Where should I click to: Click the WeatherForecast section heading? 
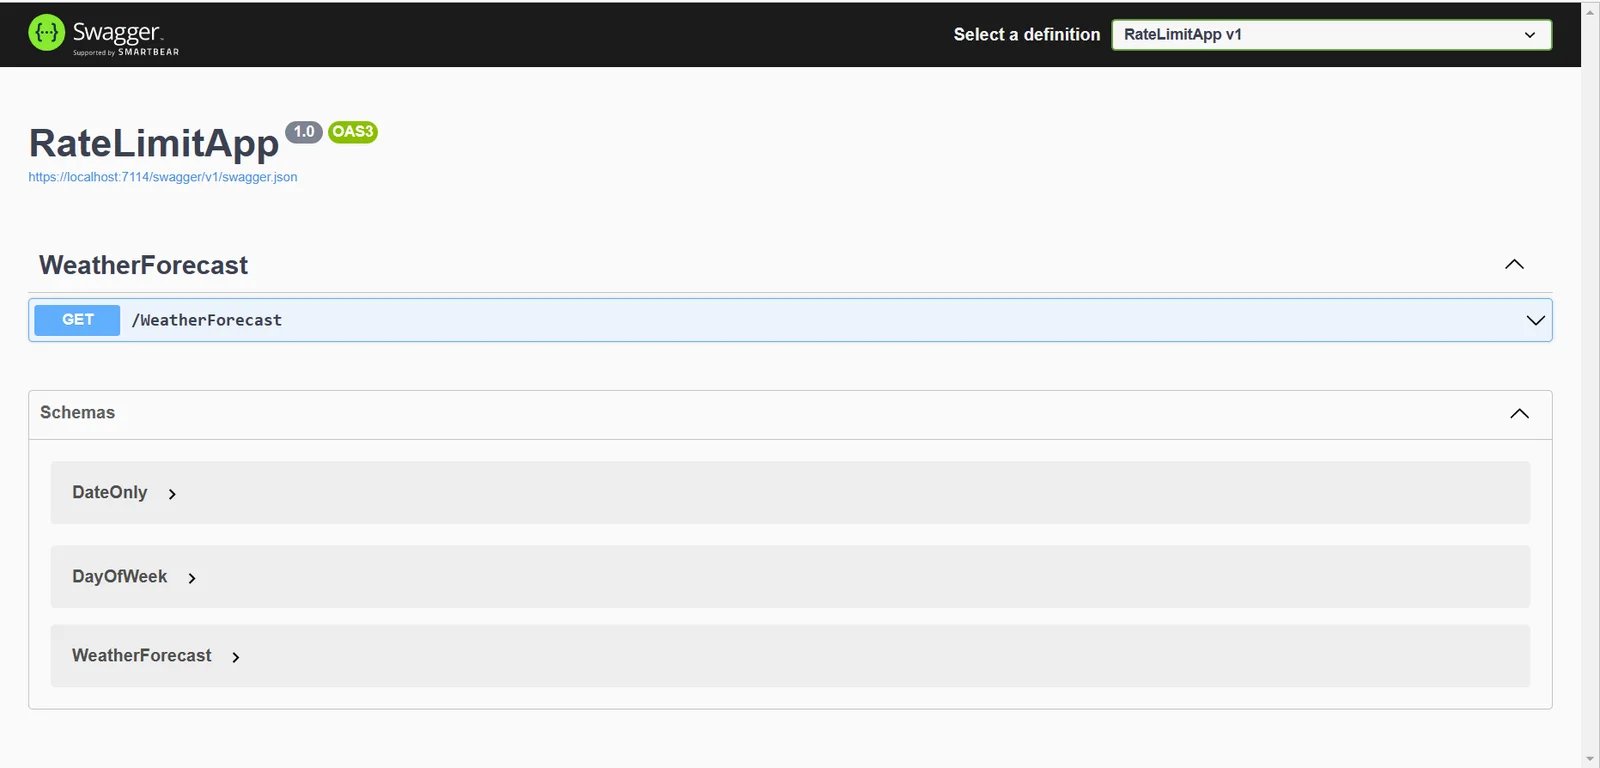[143, 265]
